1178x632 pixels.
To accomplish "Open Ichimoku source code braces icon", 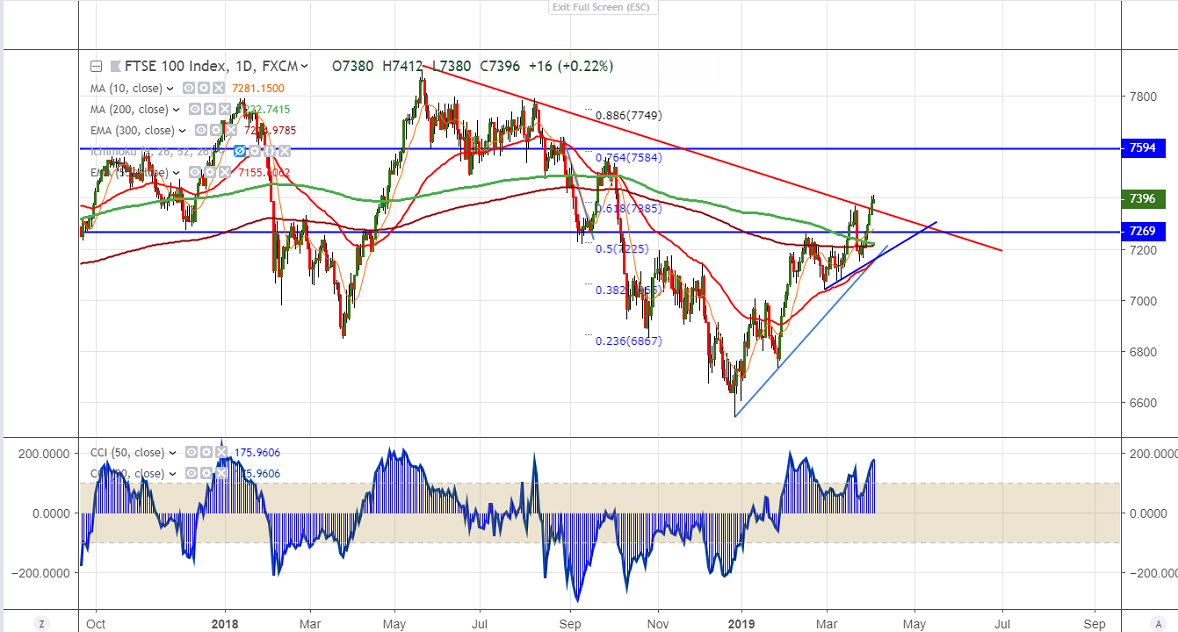I will [270, 151].
